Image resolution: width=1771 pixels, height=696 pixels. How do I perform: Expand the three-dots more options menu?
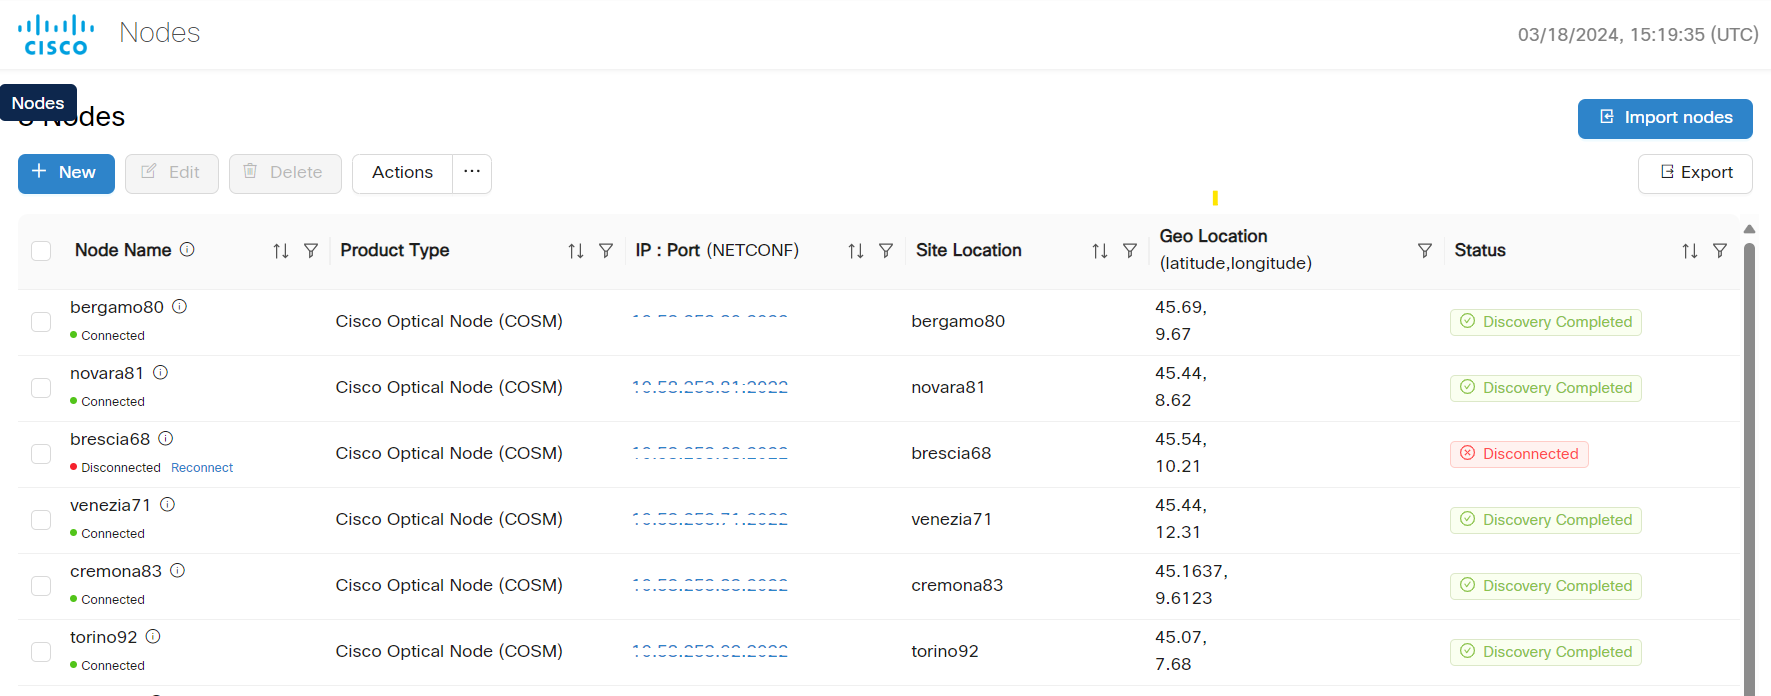click(472, 173)
